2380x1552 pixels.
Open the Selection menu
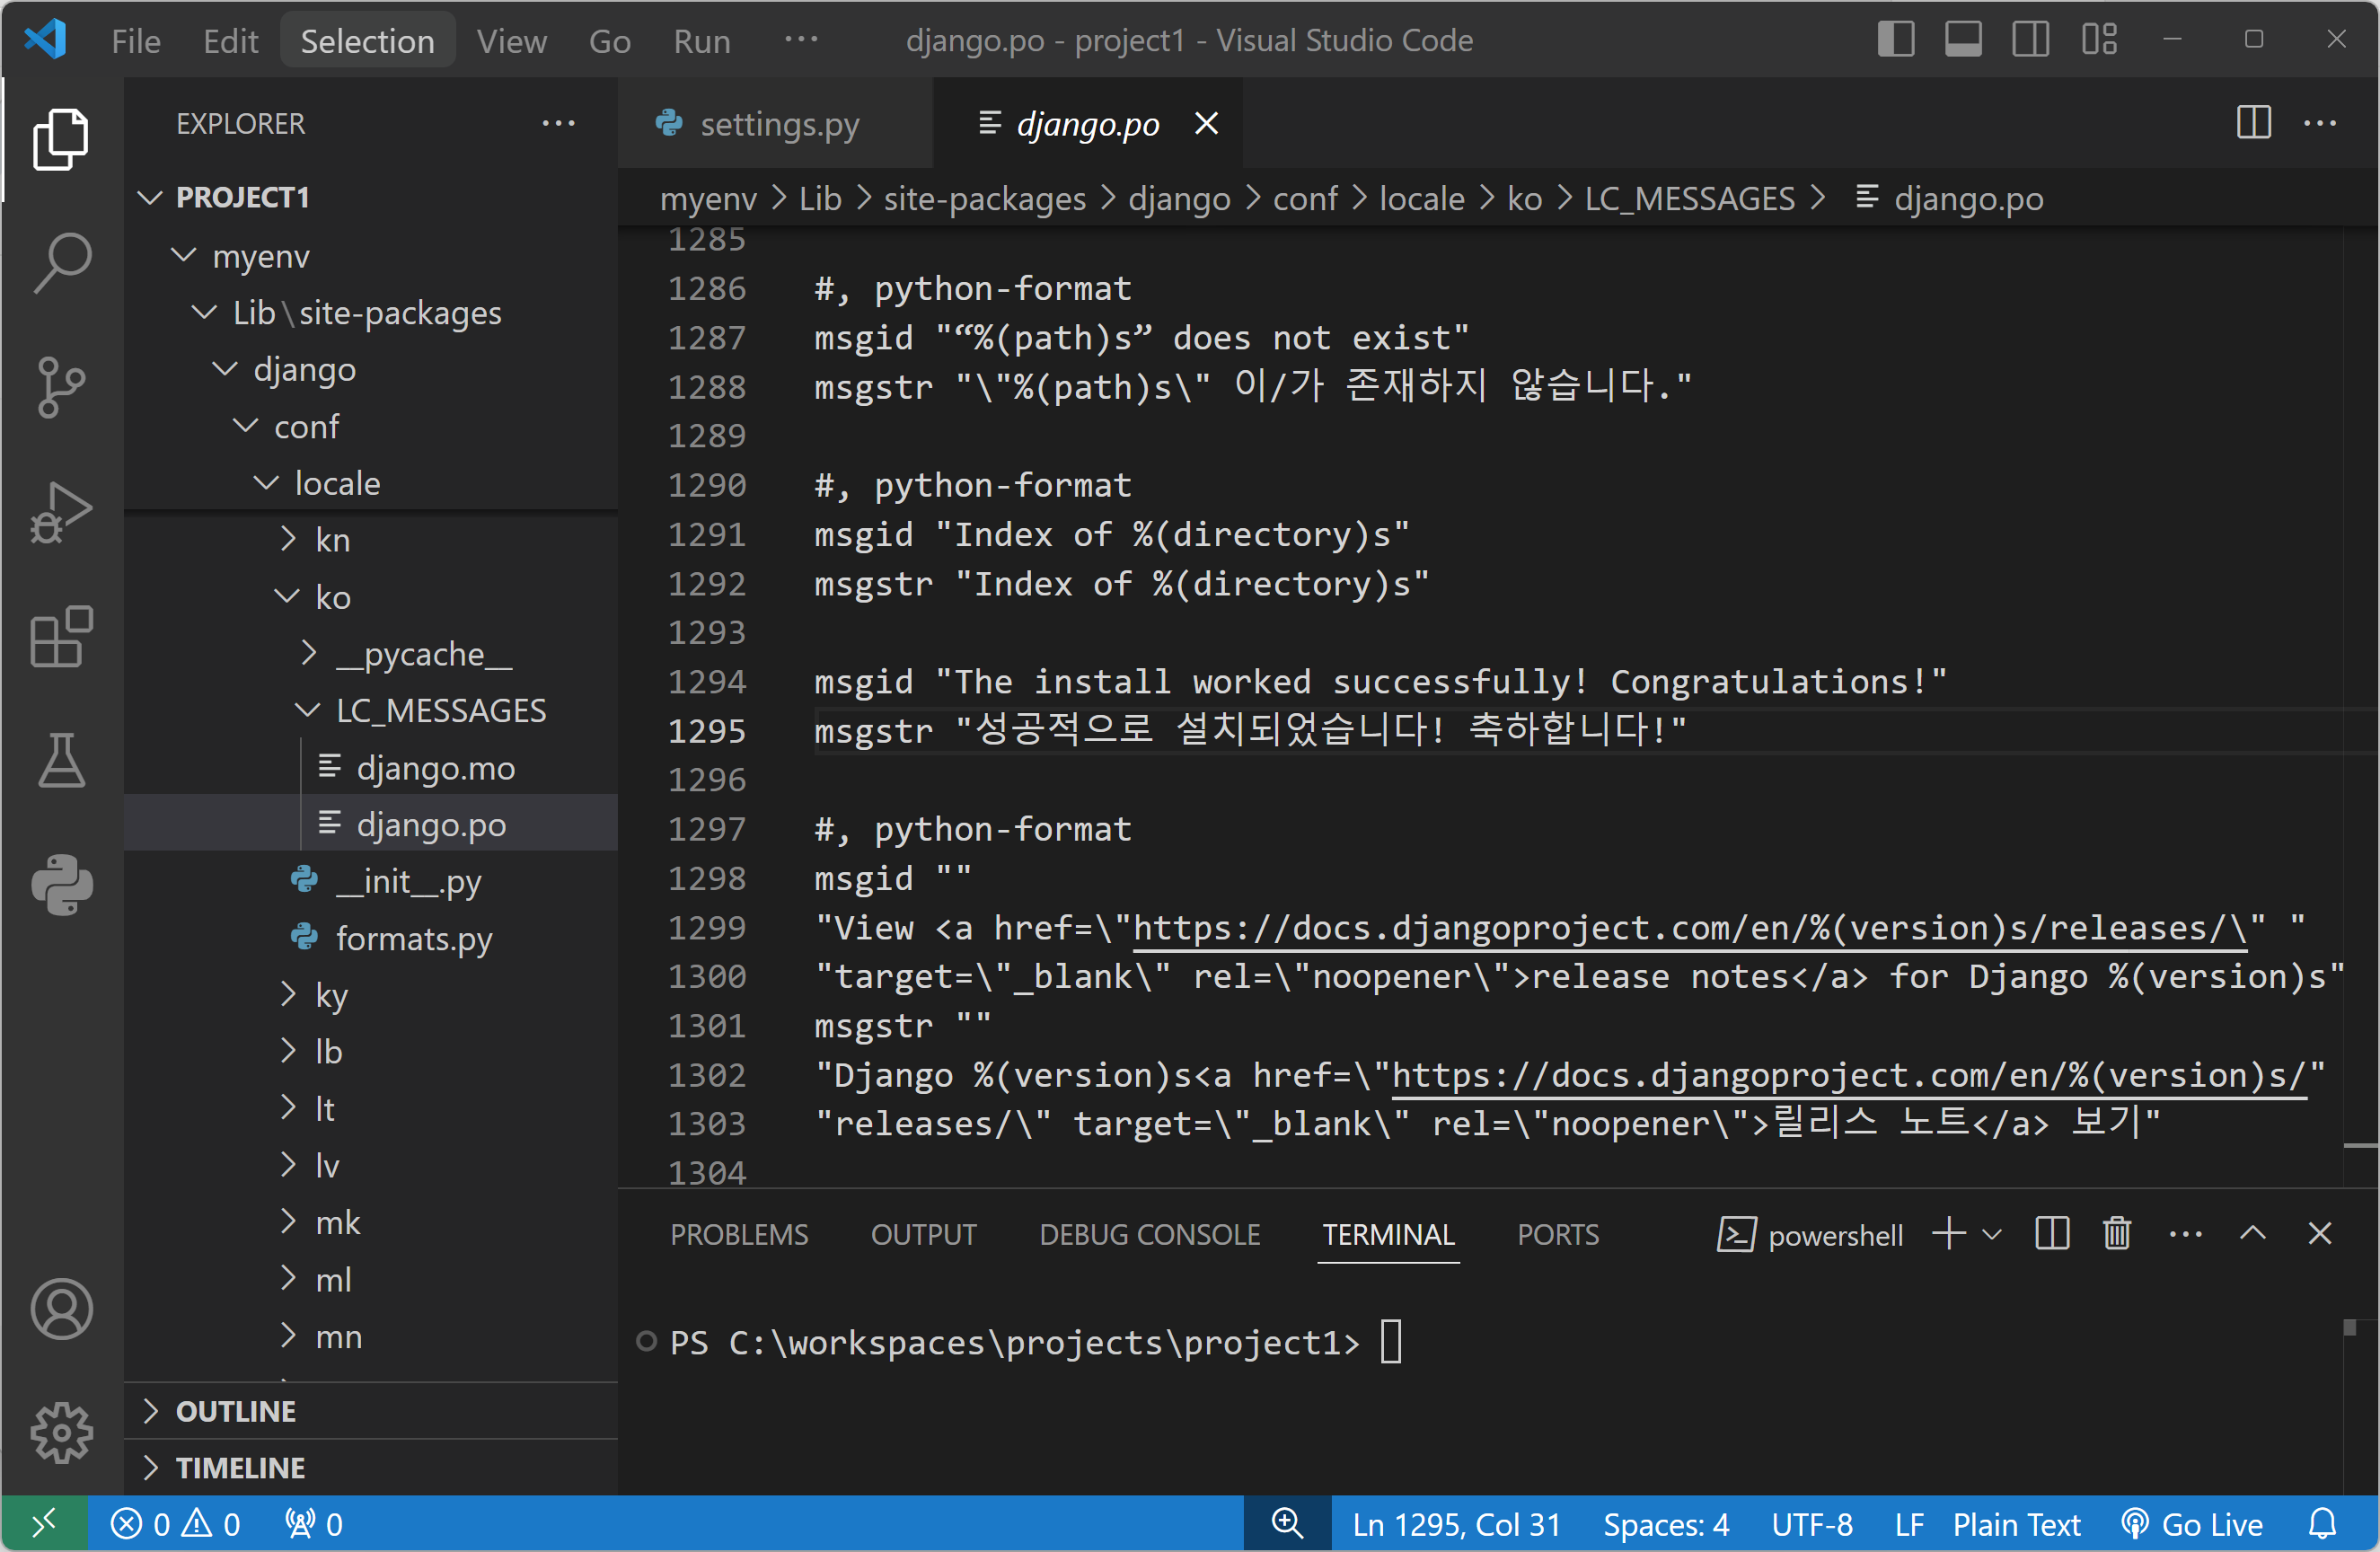pyautogui.click(x=367, y=40)
